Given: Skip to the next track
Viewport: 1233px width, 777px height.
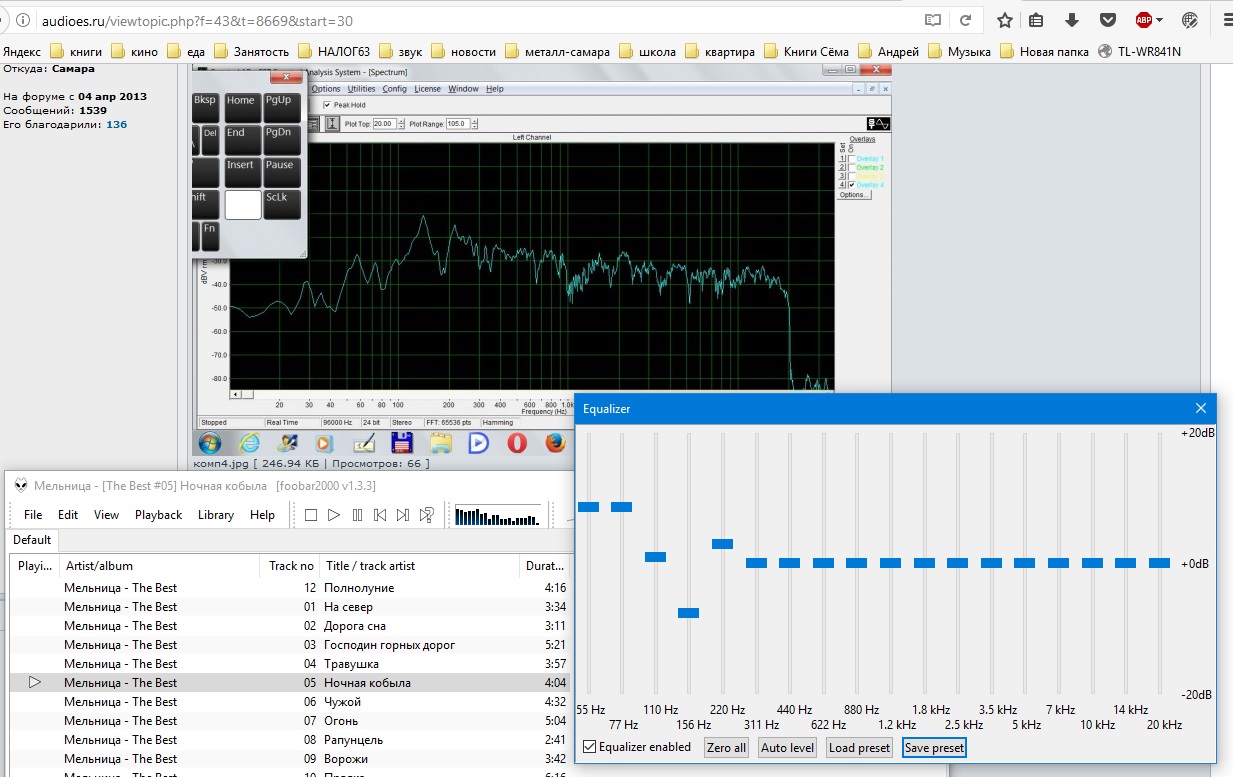Looking at the screenshot, I should coord(403,515).
